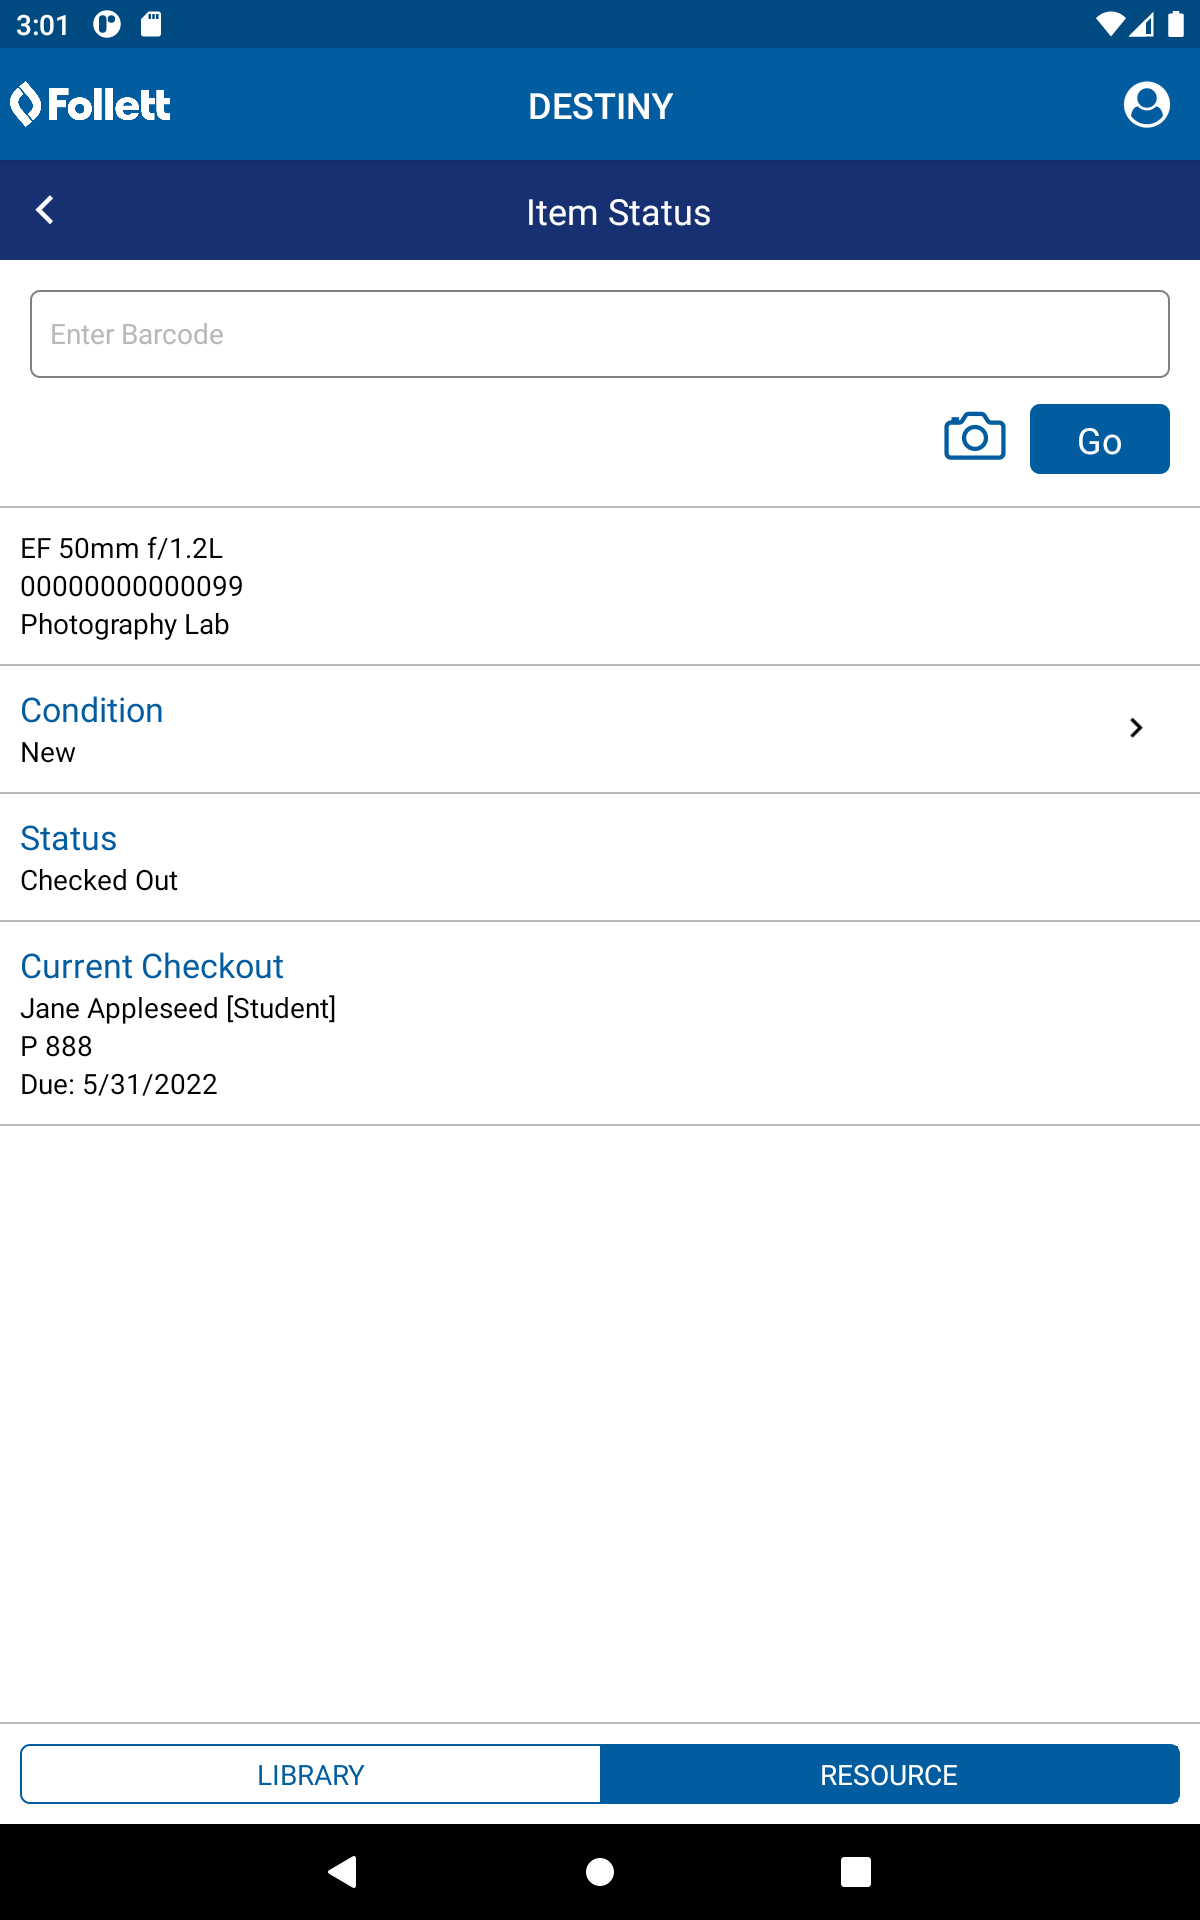This screenshot has width=1200, height=1920.
Task: Tap the Status Checked Out row
Action: 600,857
